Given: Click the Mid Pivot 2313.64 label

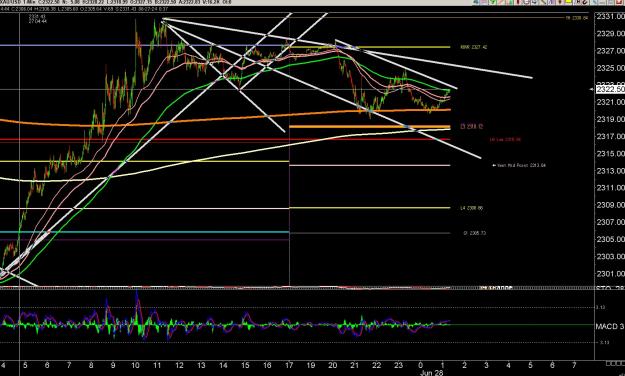Looking at the screenshot, I should [519, 165].
